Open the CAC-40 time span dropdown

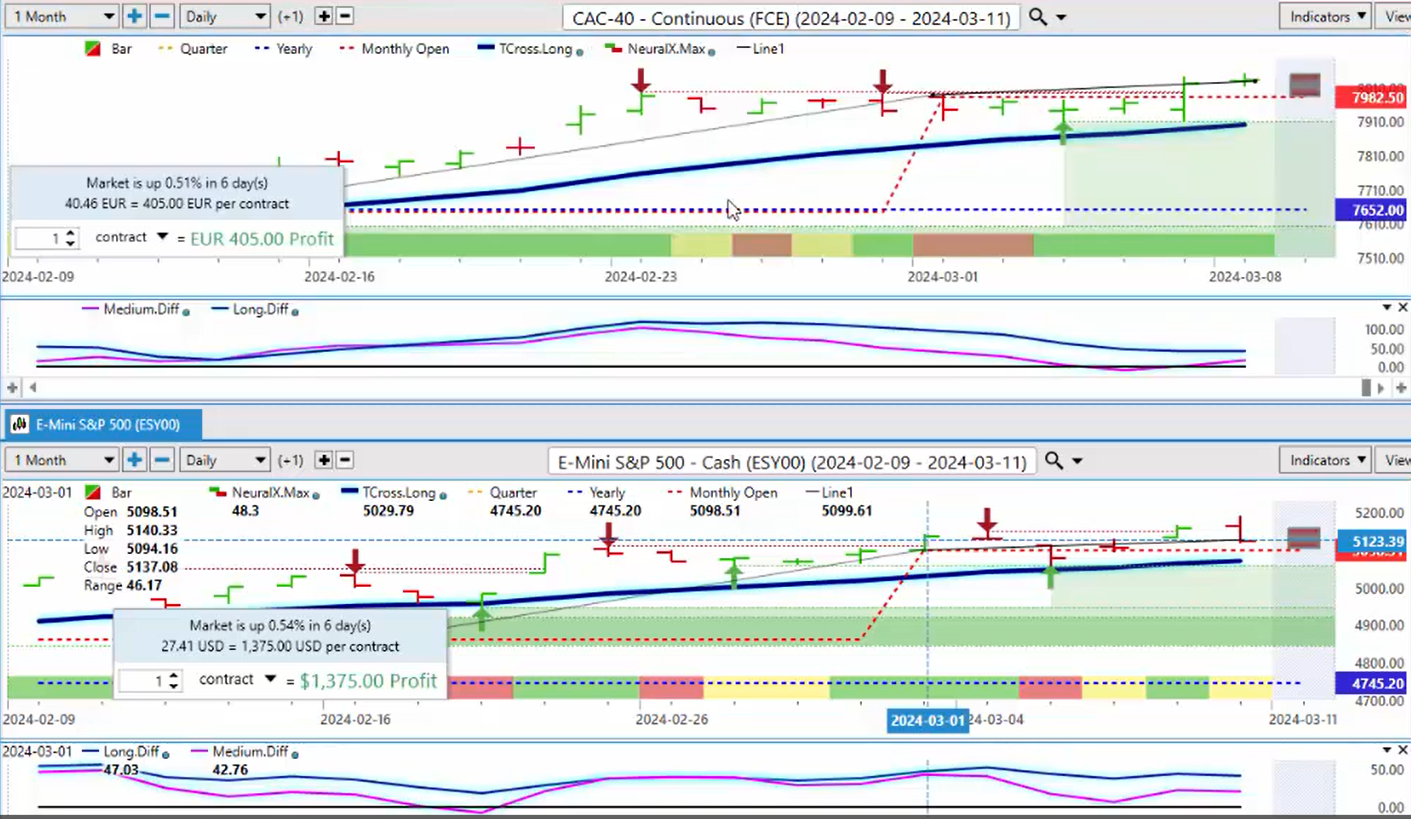[61, 16]
